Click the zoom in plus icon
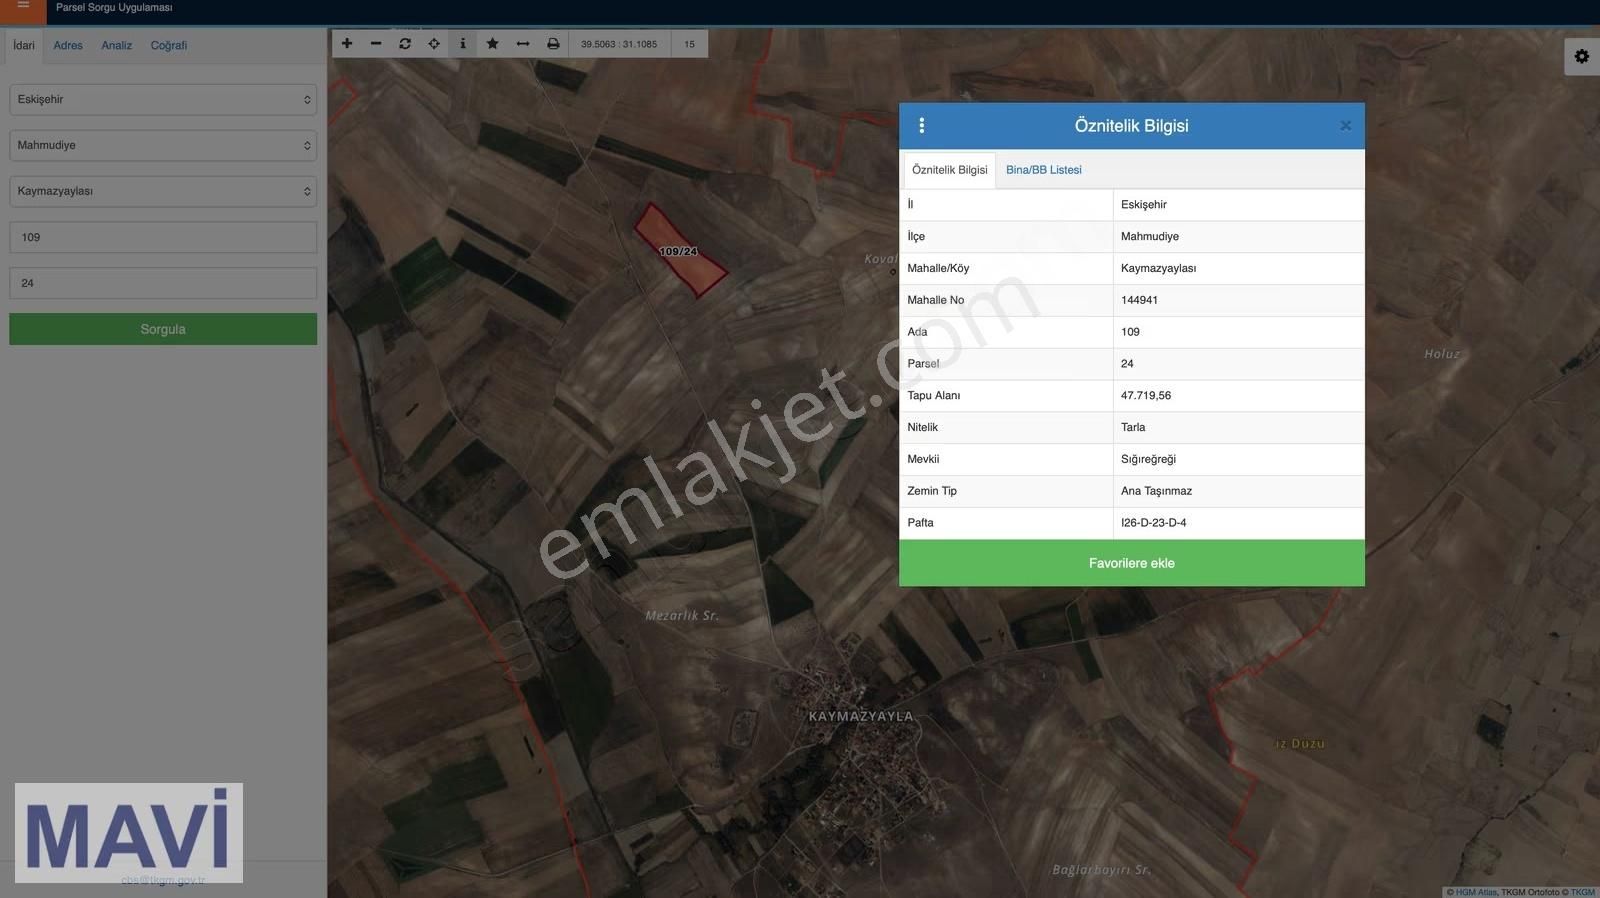Screen dimensions: 1600x898 [x=347, y=44]
